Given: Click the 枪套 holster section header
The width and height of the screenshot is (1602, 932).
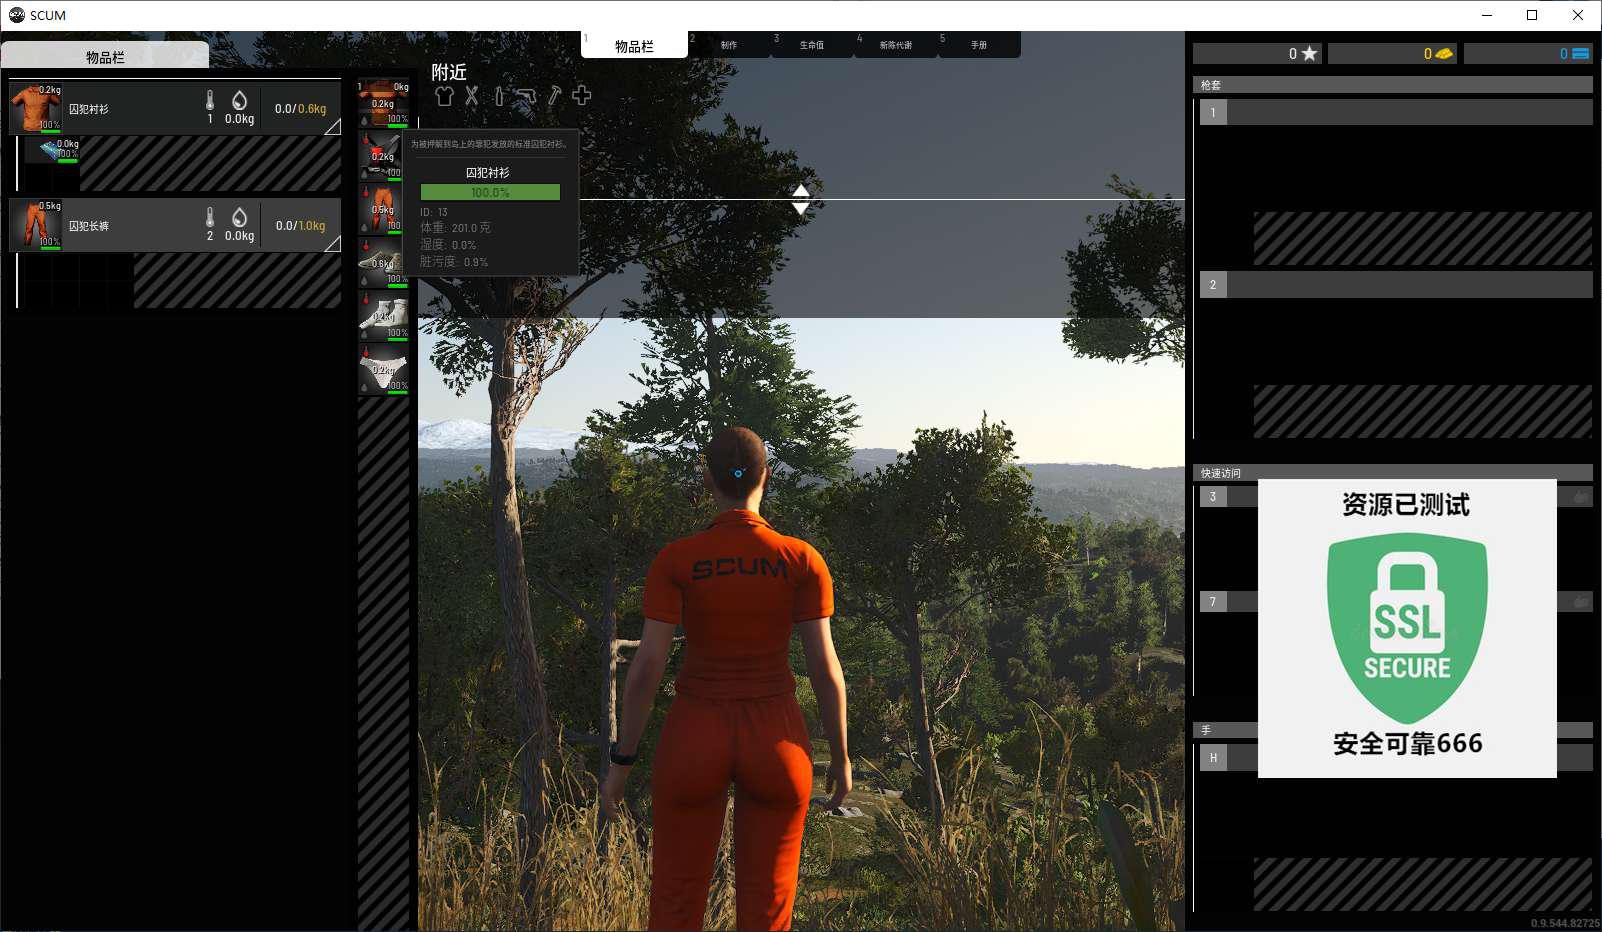Looking at the screenshot, I should click(1392, 85).
